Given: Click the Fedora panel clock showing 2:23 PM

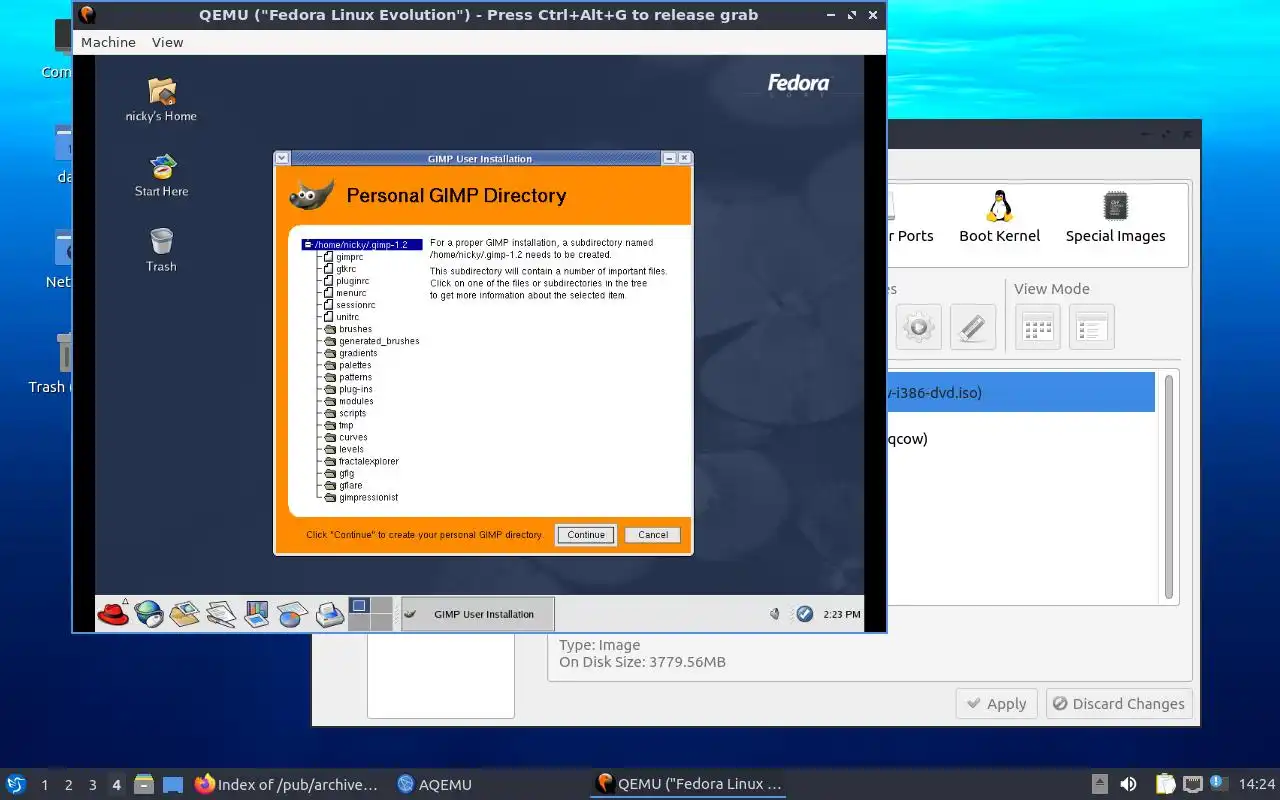Looking at the screenshot, I should tap(841, 614).
